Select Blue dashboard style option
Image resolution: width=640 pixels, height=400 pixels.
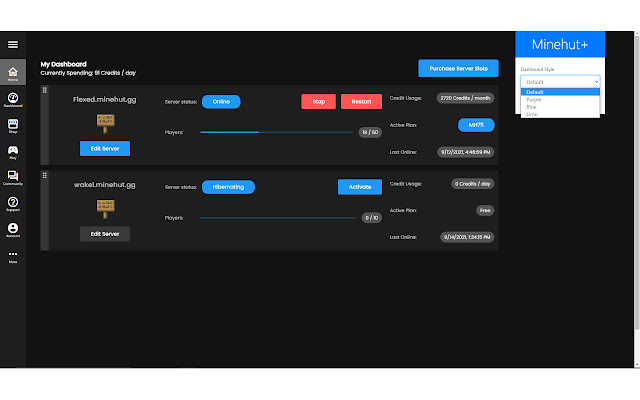point(560,107)
